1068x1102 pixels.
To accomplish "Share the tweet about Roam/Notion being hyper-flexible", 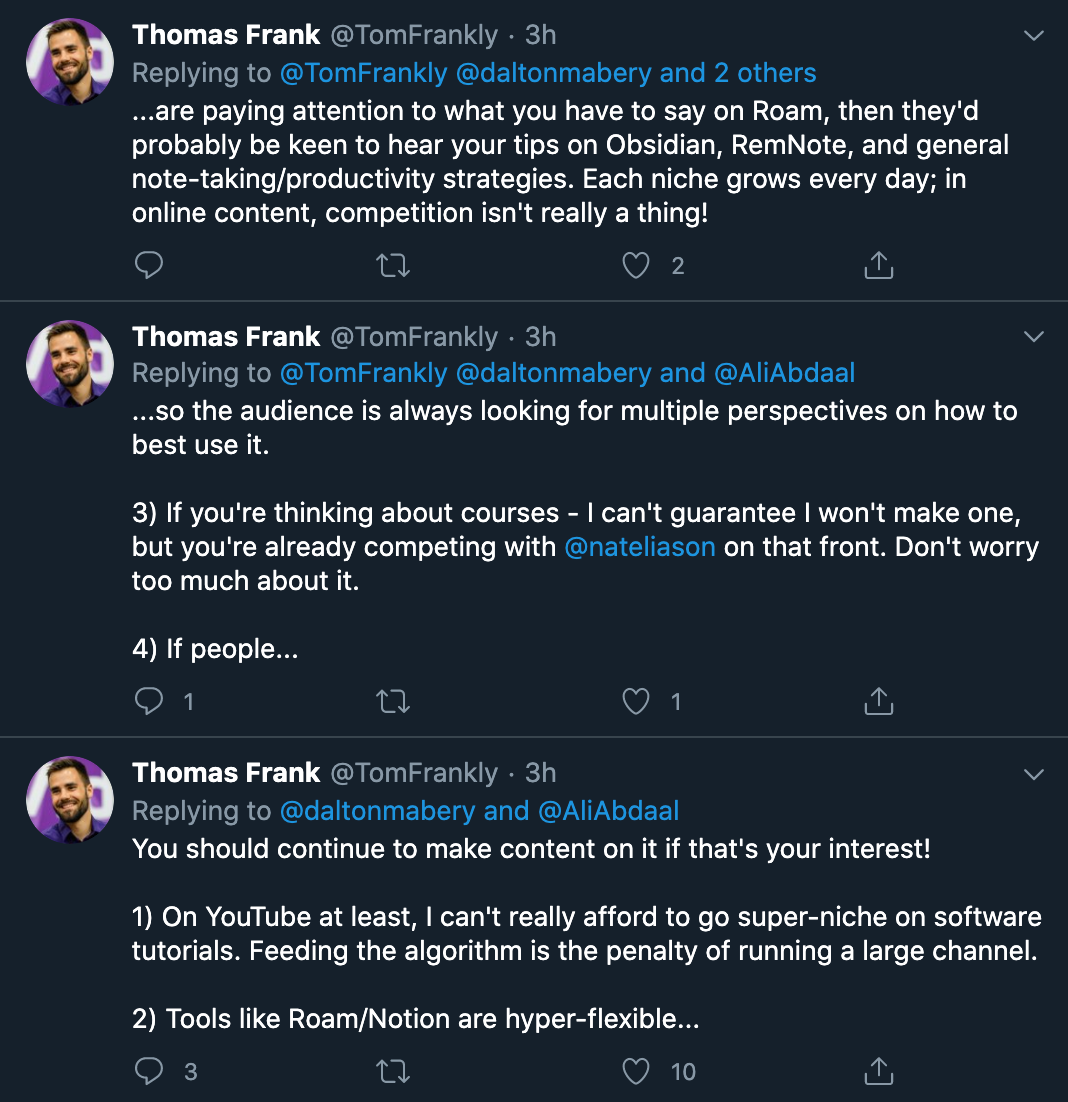I will point(878,1071).
